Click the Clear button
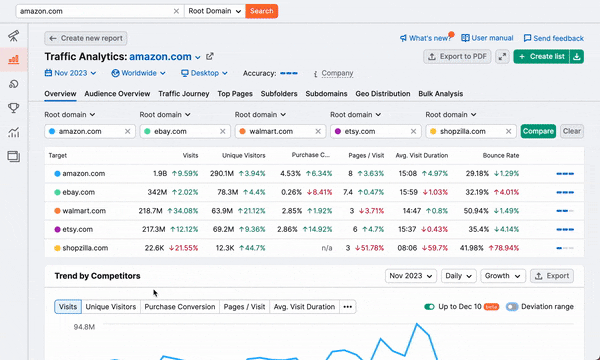Viewport: 600px width, 360px height. [x=572, y=131]
